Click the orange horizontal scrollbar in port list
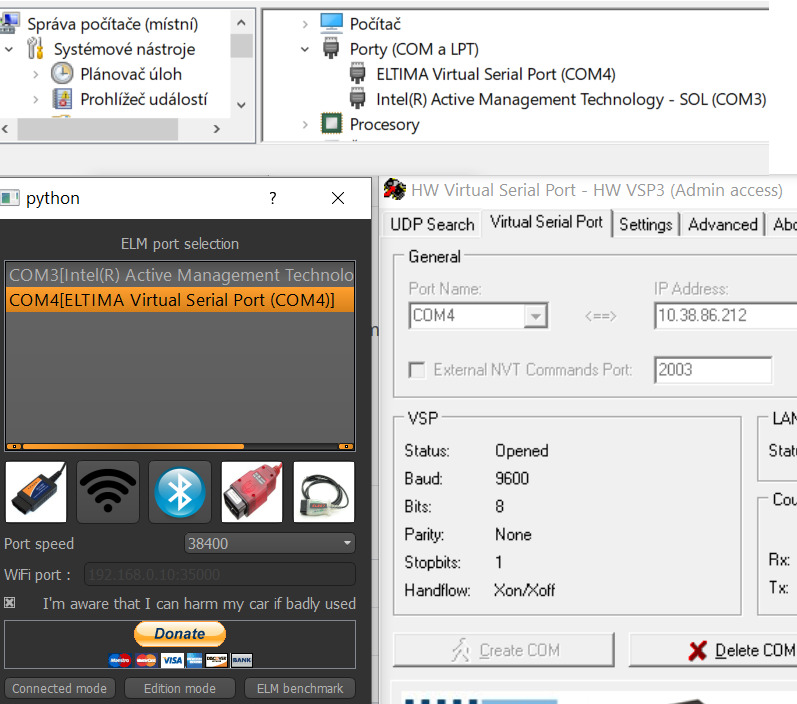This screenshot has width=797, height=704. click(x=132, y=446)
